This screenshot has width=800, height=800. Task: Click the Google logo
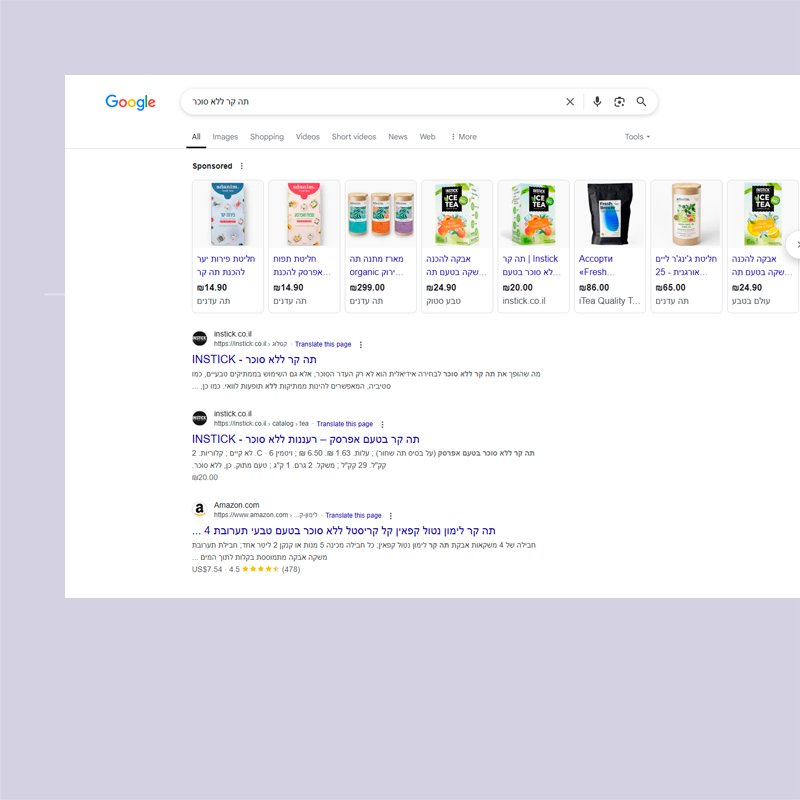(130, 102)
